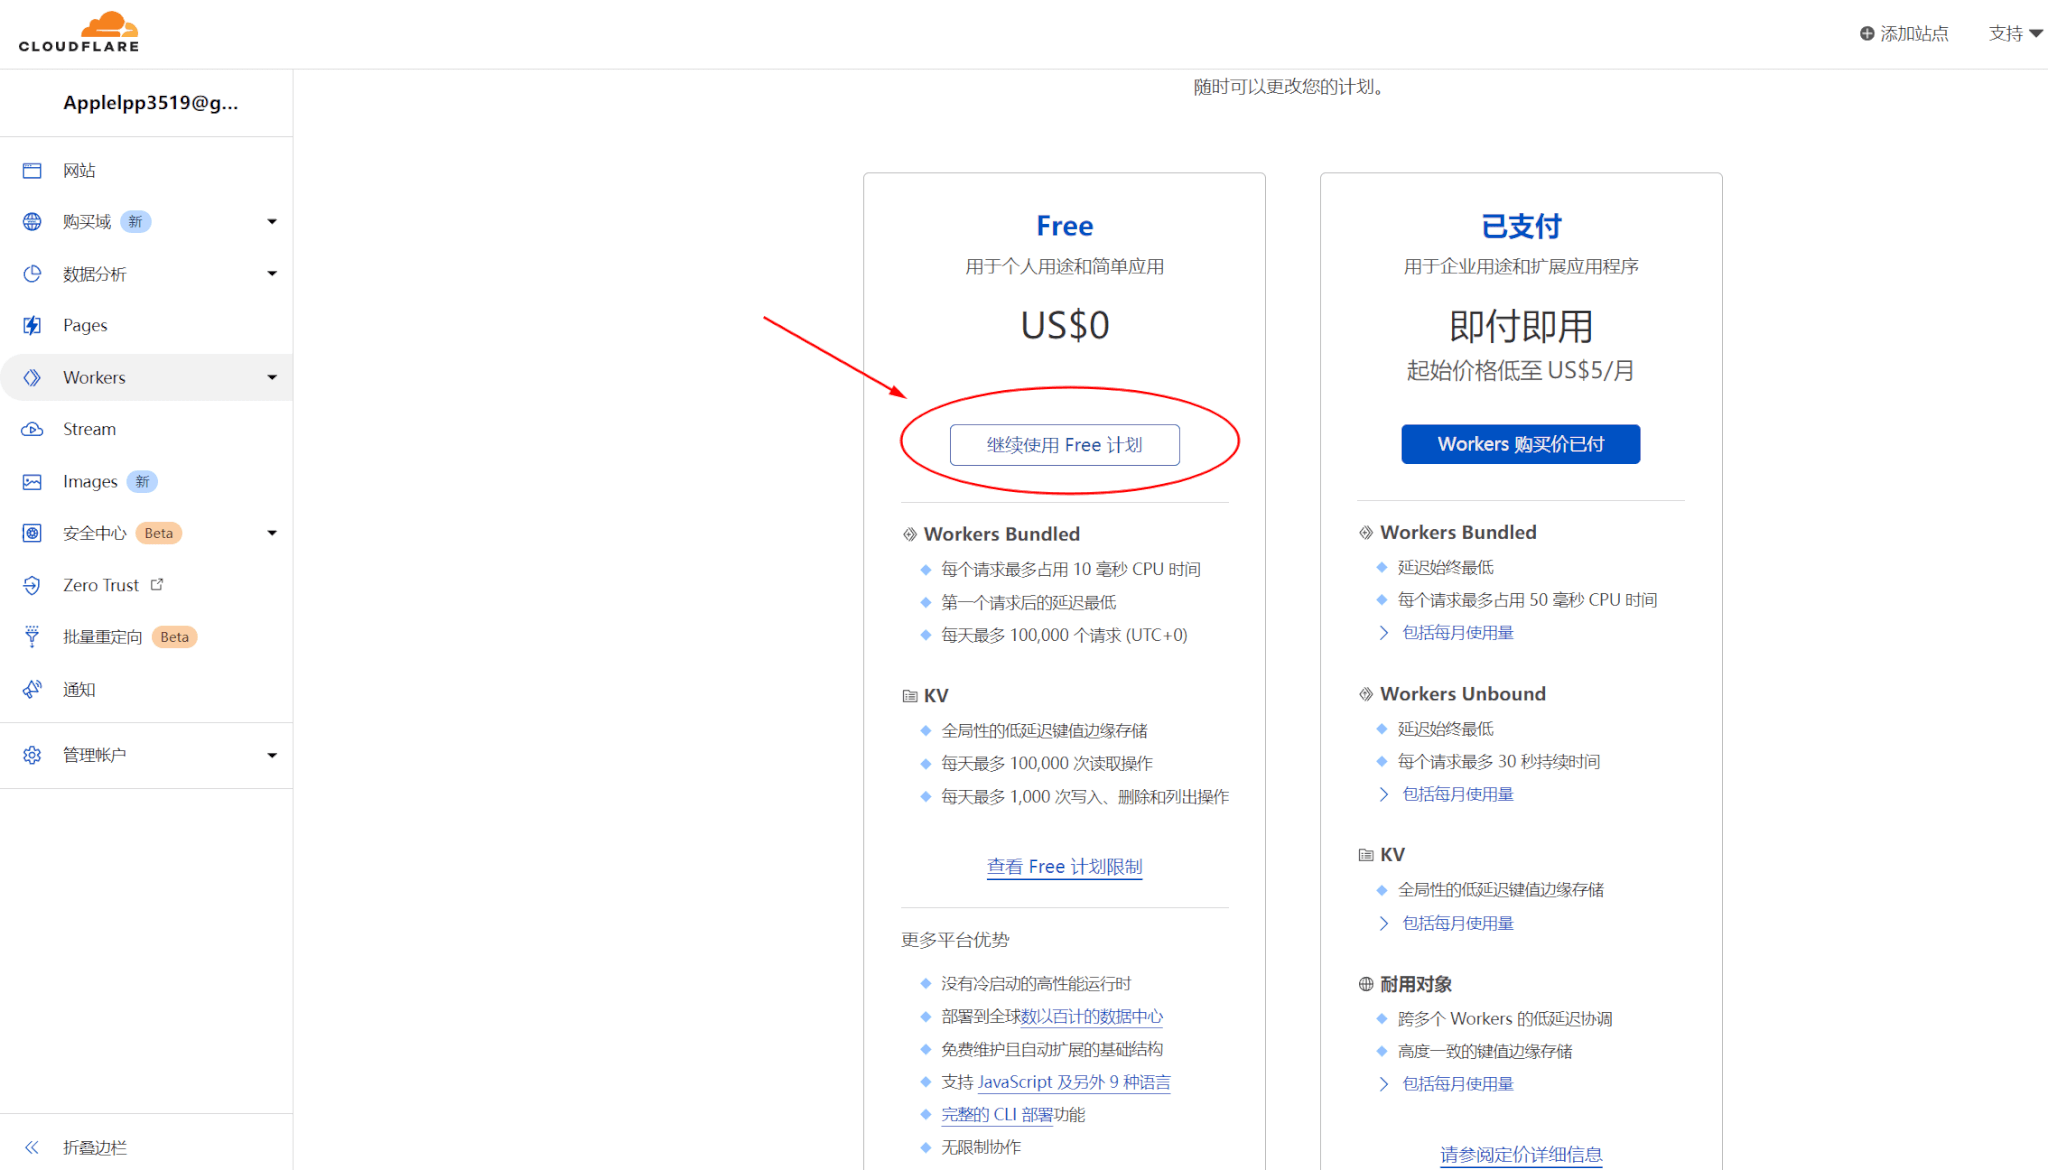Expand the 购买域 menu arrow
Viewport: 2048px width, 1170px height.
coord(272,222)
